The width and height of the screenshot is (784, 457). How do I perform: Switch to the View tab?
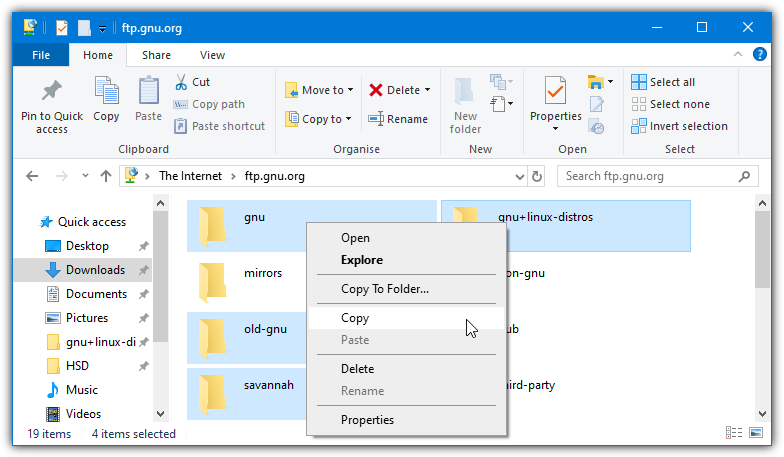coord(212,55)
